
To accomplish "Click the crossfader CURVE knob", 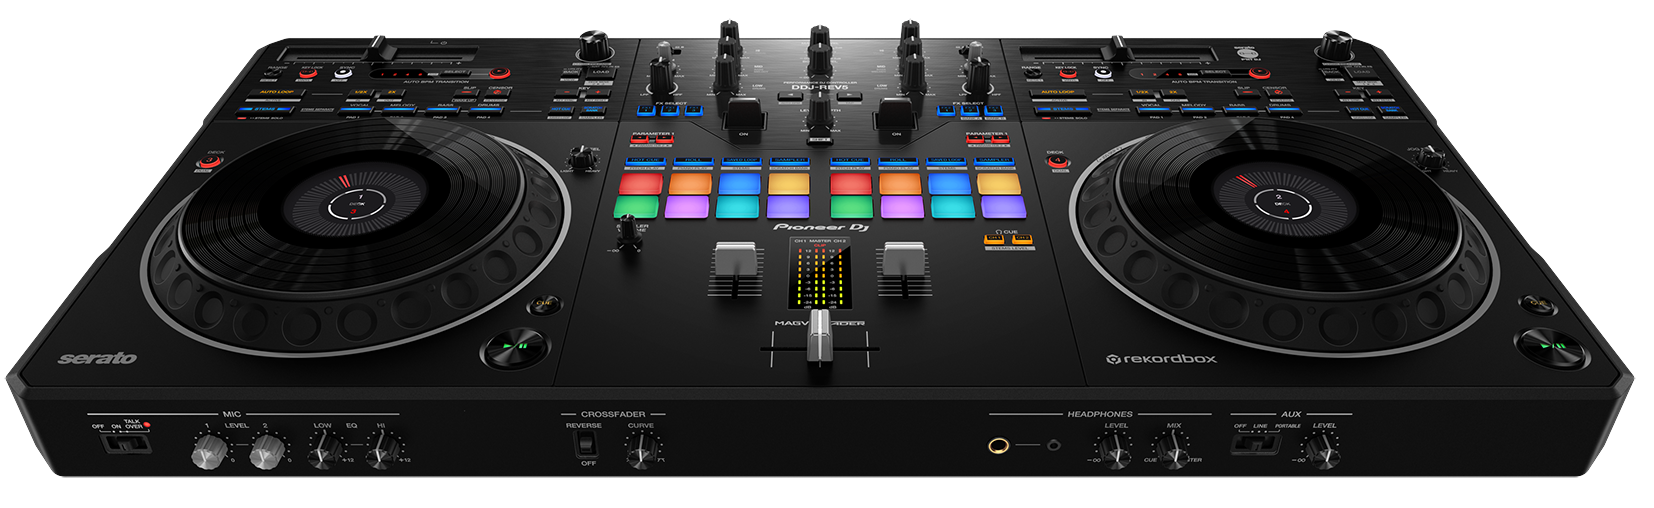I will pyautogui.click(x=641, y=452).
